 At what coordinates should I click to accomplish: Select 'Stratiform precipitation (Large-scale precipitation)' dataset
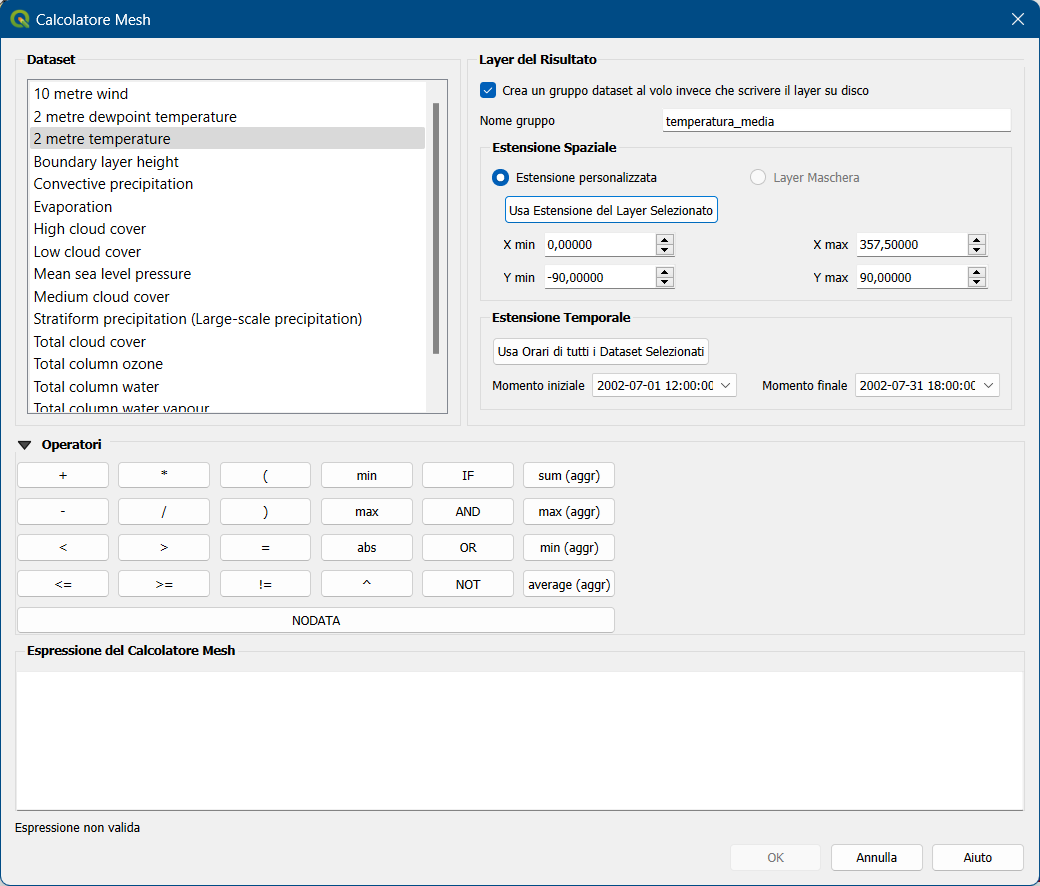pos(228,319)
